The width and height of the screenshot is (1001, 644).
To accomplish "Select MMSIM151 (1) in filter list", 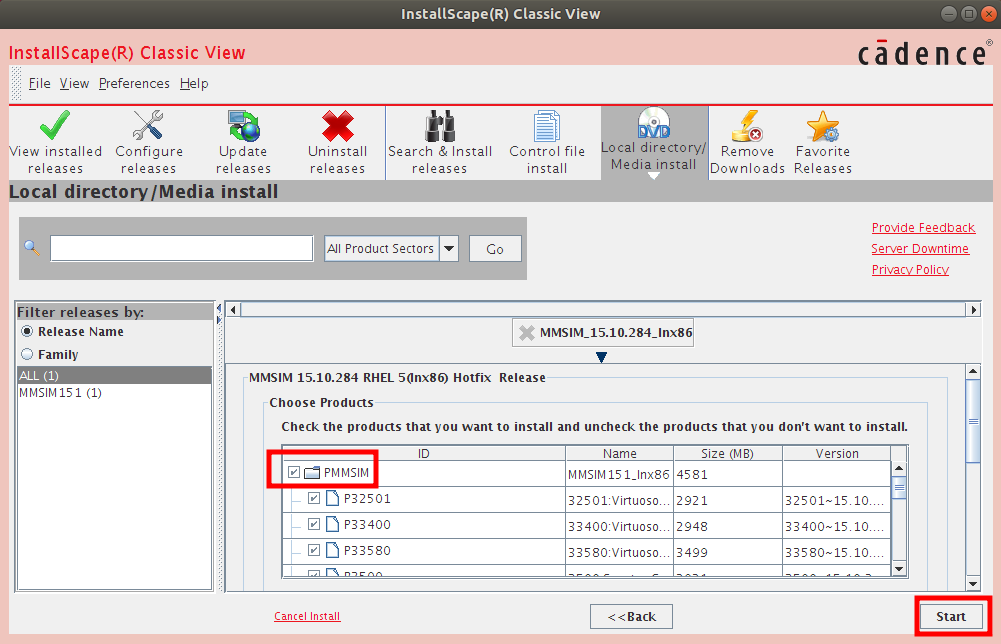I will [x=115, y=393].
